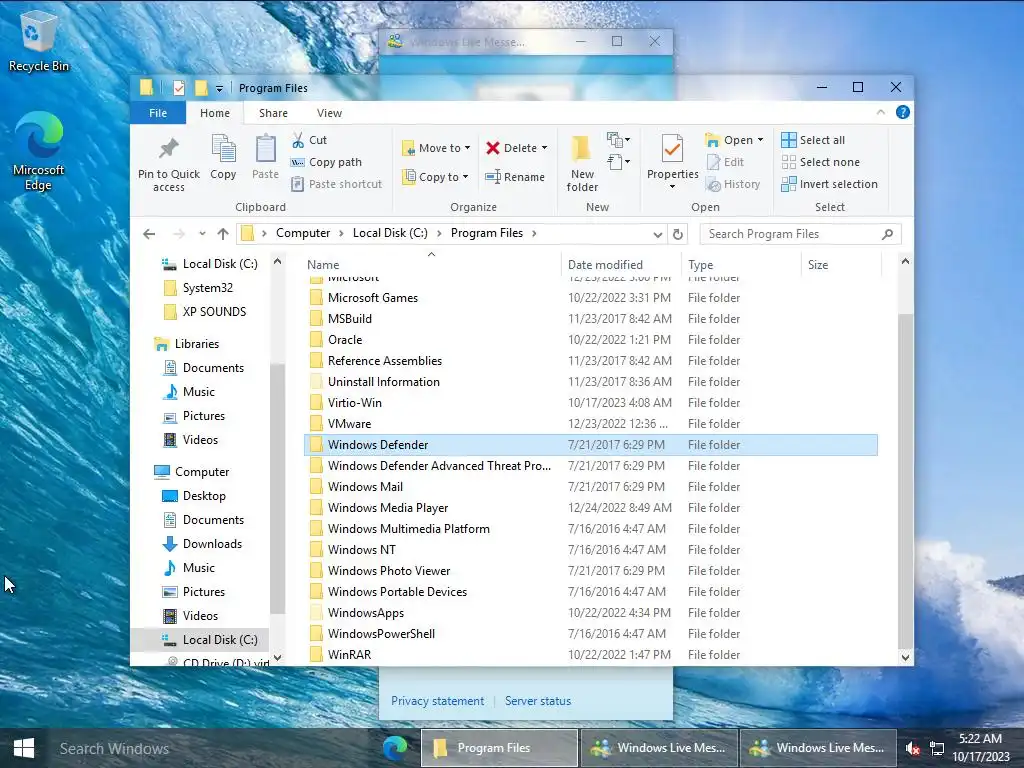
Task: Open the Copy to dropdown
Action: (436, 176)
